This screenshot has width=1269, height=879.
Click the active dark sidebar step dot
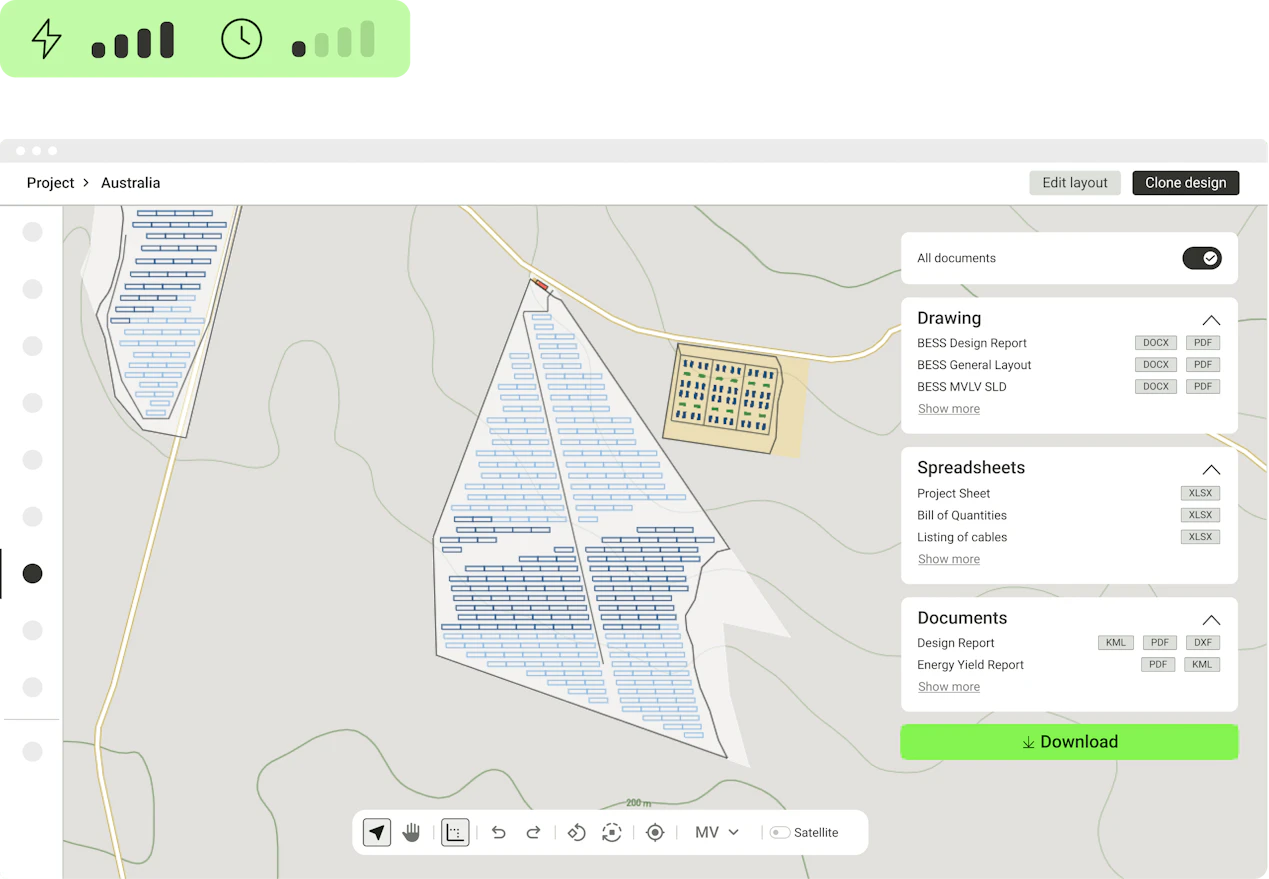33,573
